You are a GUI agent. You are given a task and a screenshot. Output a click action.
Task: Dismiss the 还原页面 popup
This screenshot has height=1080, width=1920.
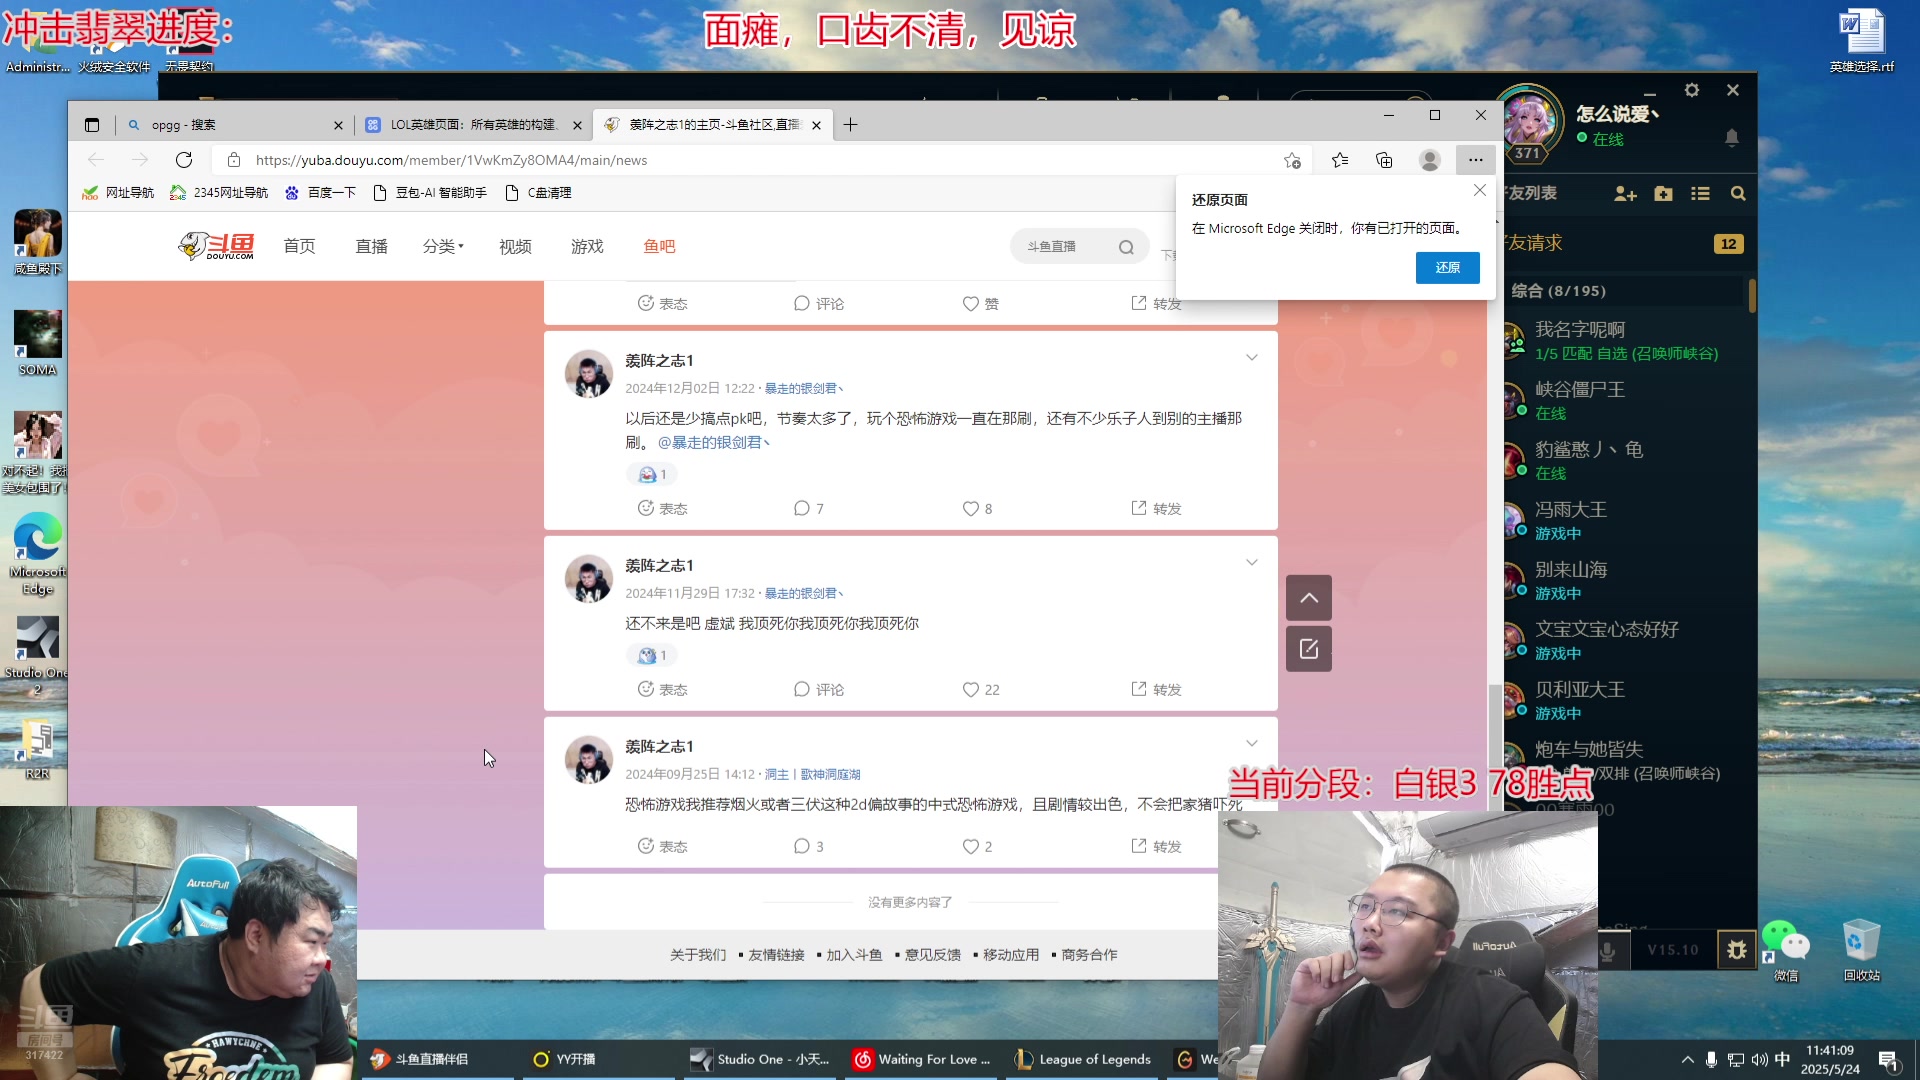tap(1479, 190)
